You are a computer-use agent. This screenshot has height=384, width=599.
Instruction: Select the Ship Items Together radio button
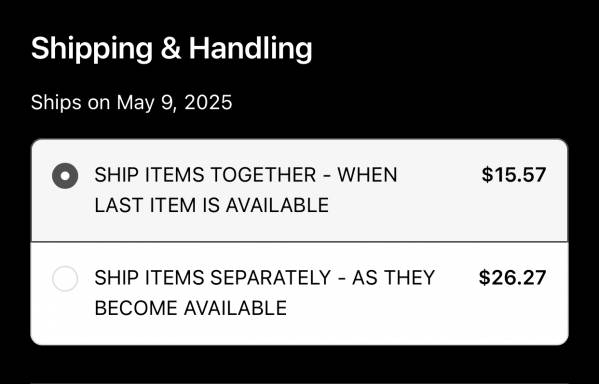[65, 176]
